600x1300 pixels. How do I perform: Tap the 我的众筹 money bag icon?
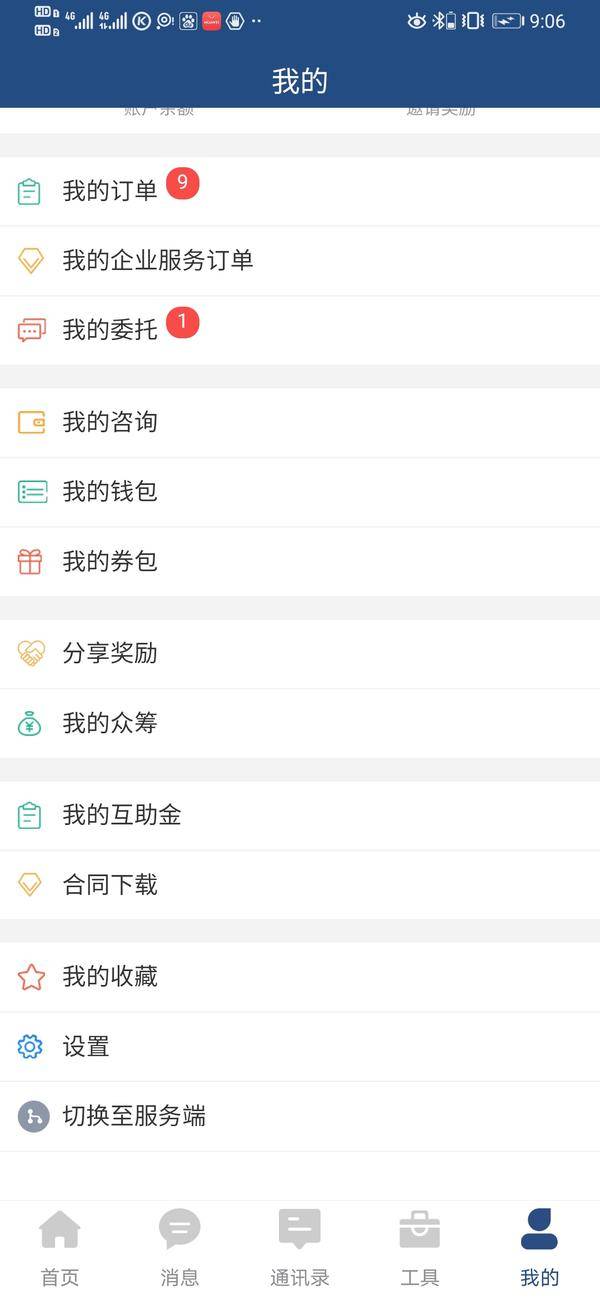pyautogui.click(x=30, y=723)
